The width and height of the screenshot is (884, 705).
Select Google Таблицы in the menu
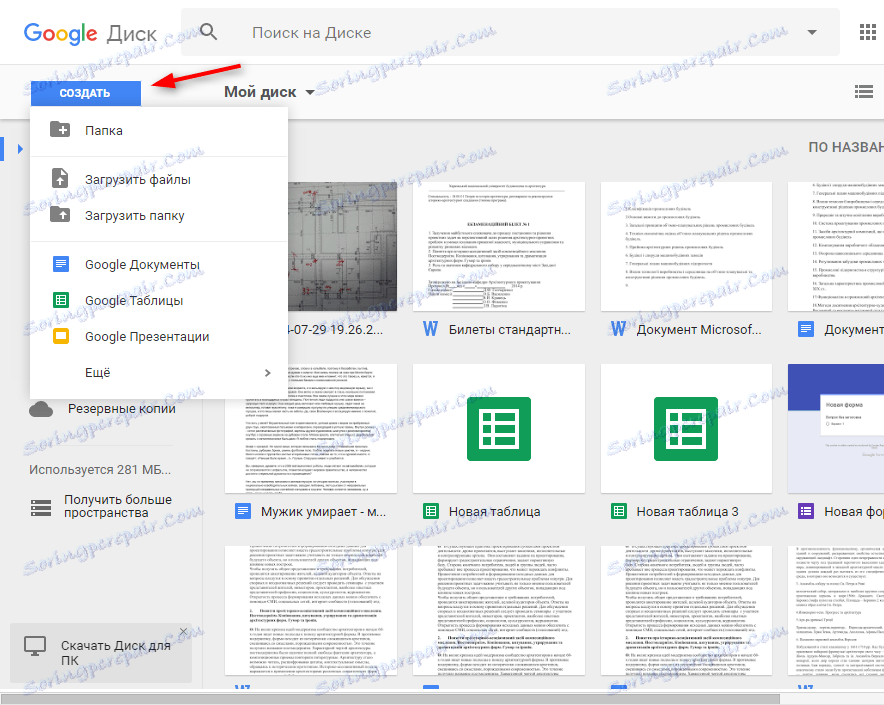click(x=159, y=300)
